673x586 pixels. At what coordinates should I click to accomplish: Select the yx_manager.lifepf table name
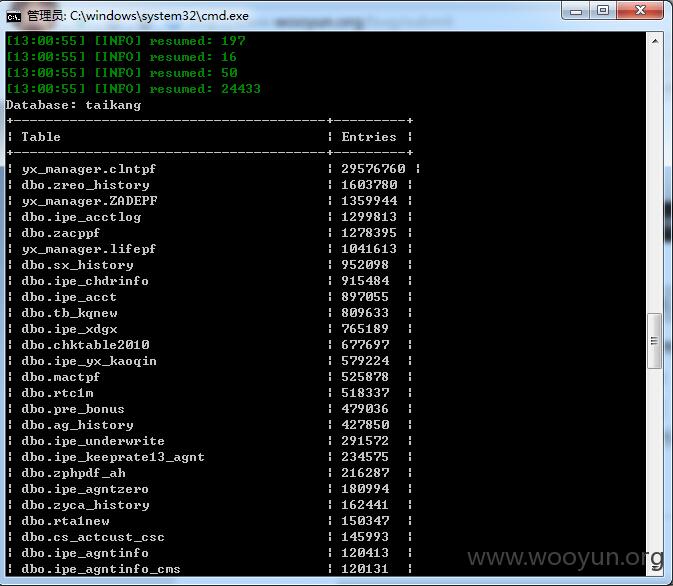point(89,249)
